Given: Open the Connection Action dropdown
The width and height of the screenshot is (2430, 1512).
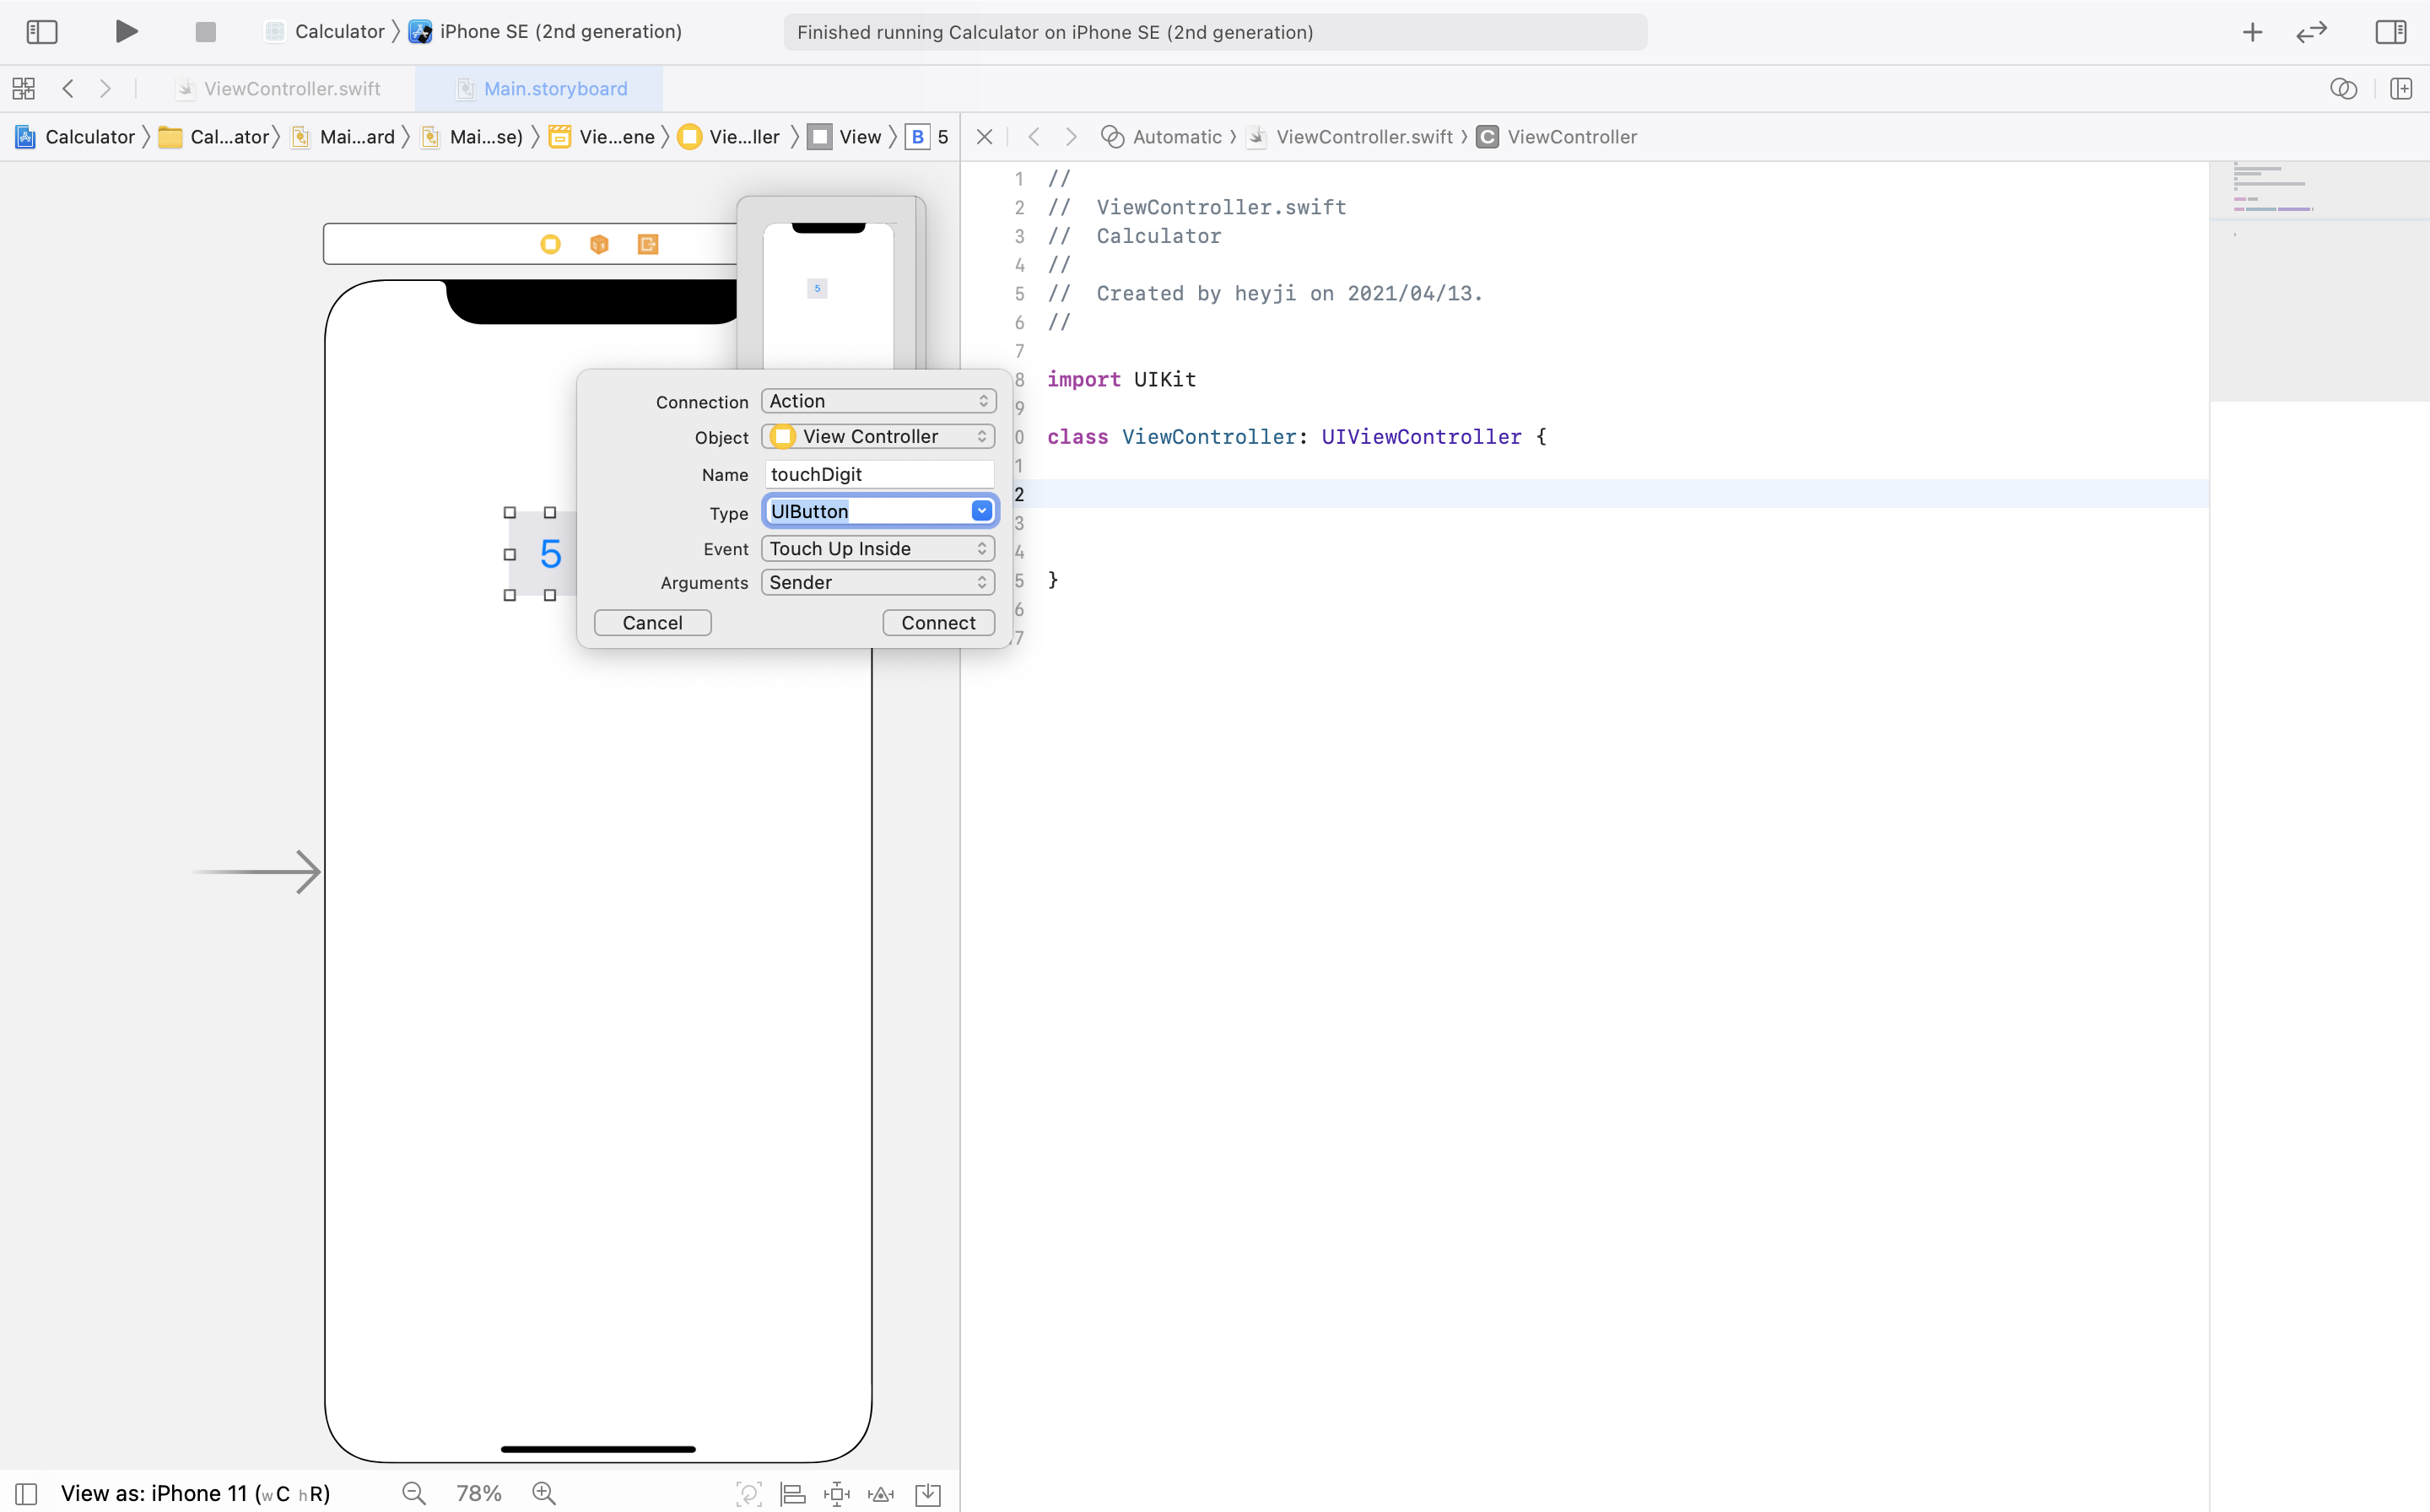Looking at the screenshot, I should (x=878, y=401).
